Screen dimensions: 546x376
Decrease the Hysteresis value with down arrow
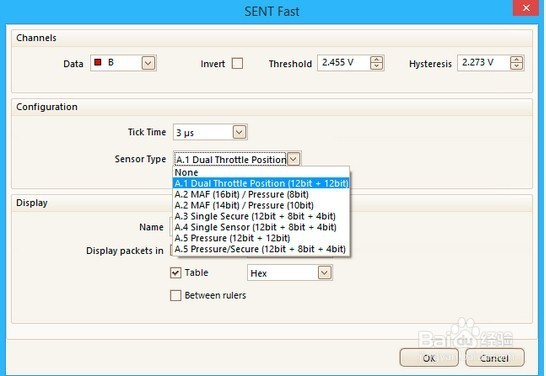(x=516, y=66)
